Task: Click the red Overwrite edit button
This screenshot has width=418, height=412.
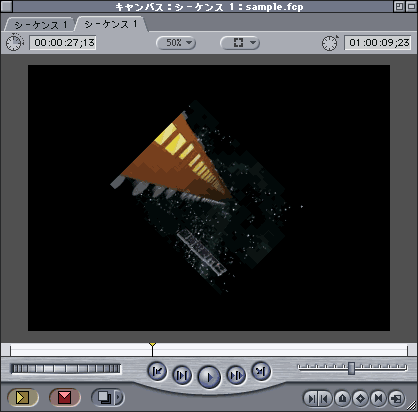Action: [65, 397]
